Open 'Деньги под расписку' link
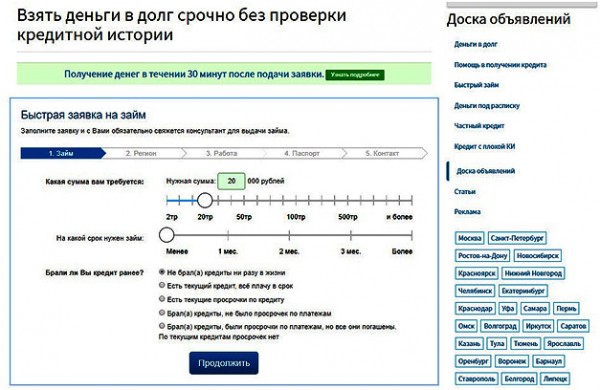This screenshot has width=600, height=390. 487,106
